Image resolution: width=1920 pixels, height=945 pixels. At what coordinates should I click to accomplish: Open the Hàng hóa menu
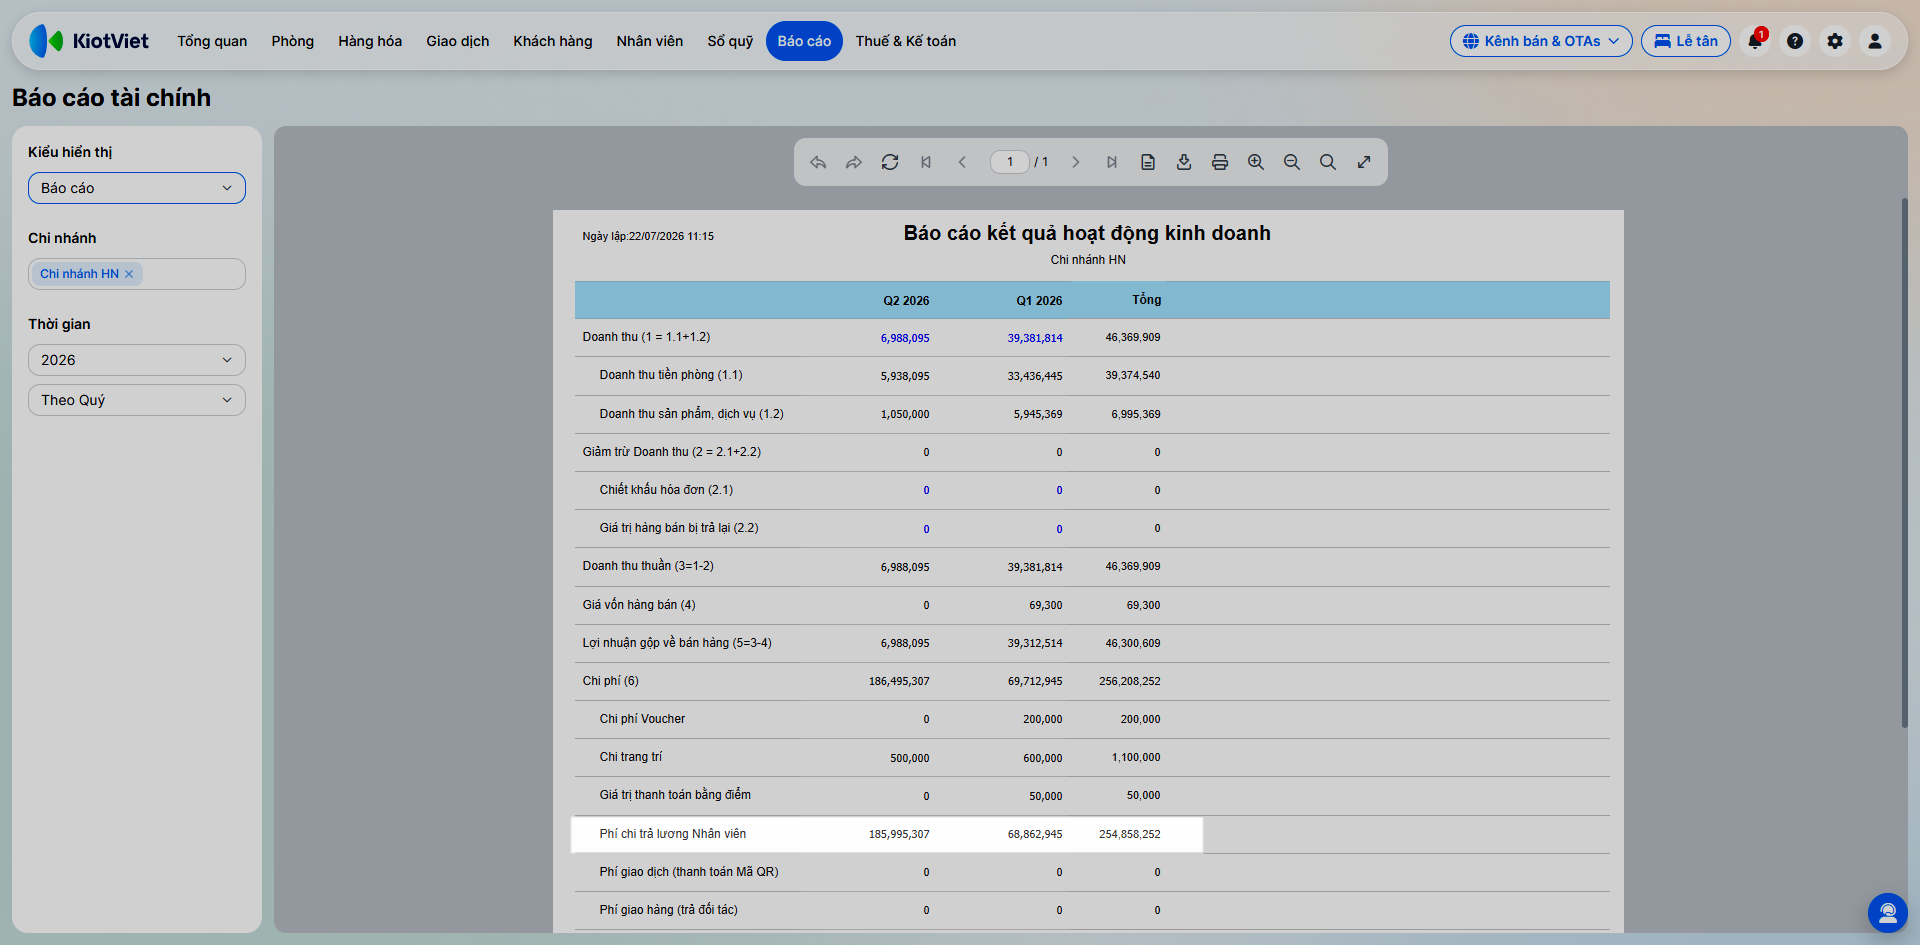tap(370, 41)
